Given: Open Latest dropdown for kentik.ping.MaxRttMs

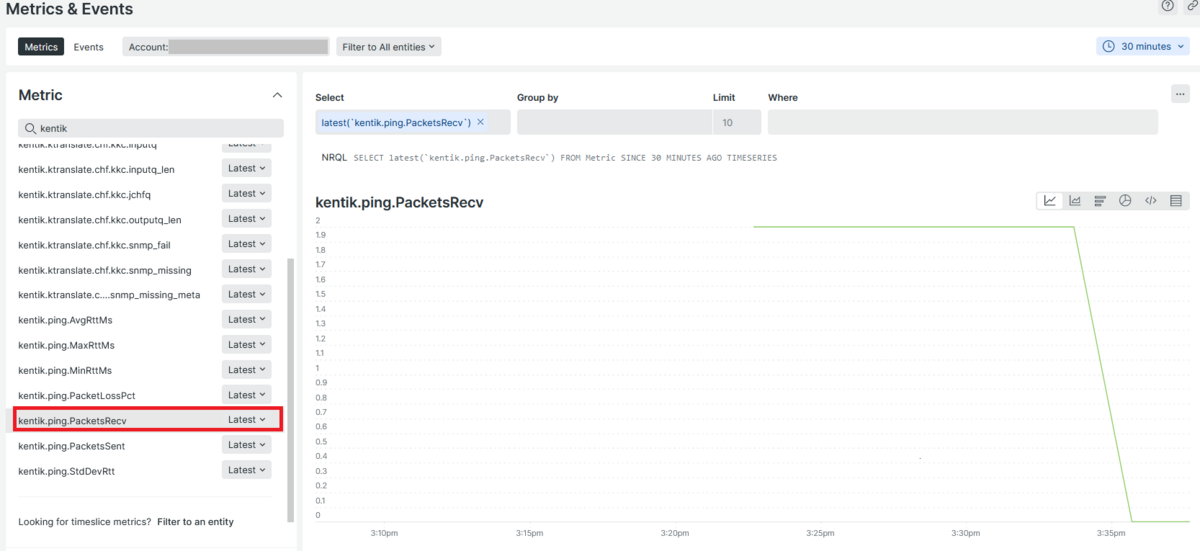Looking at the screenshot, I should (x=246, y=345).
